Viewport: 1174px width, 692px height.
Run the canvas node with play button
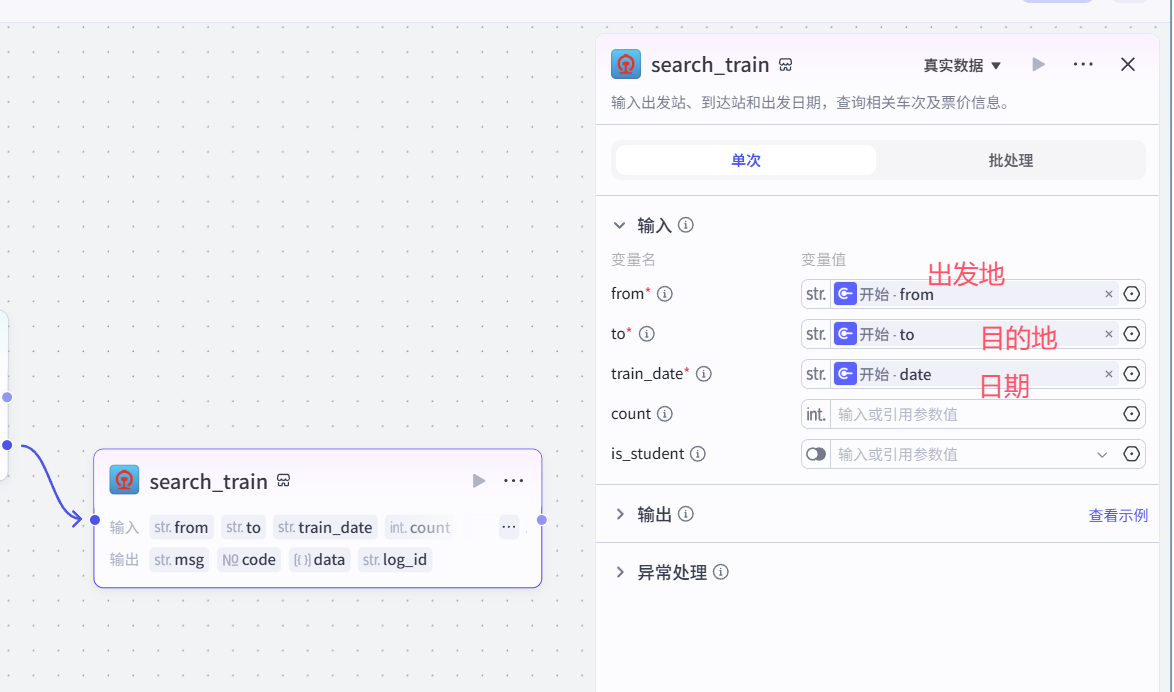click(x=478, y=481)
